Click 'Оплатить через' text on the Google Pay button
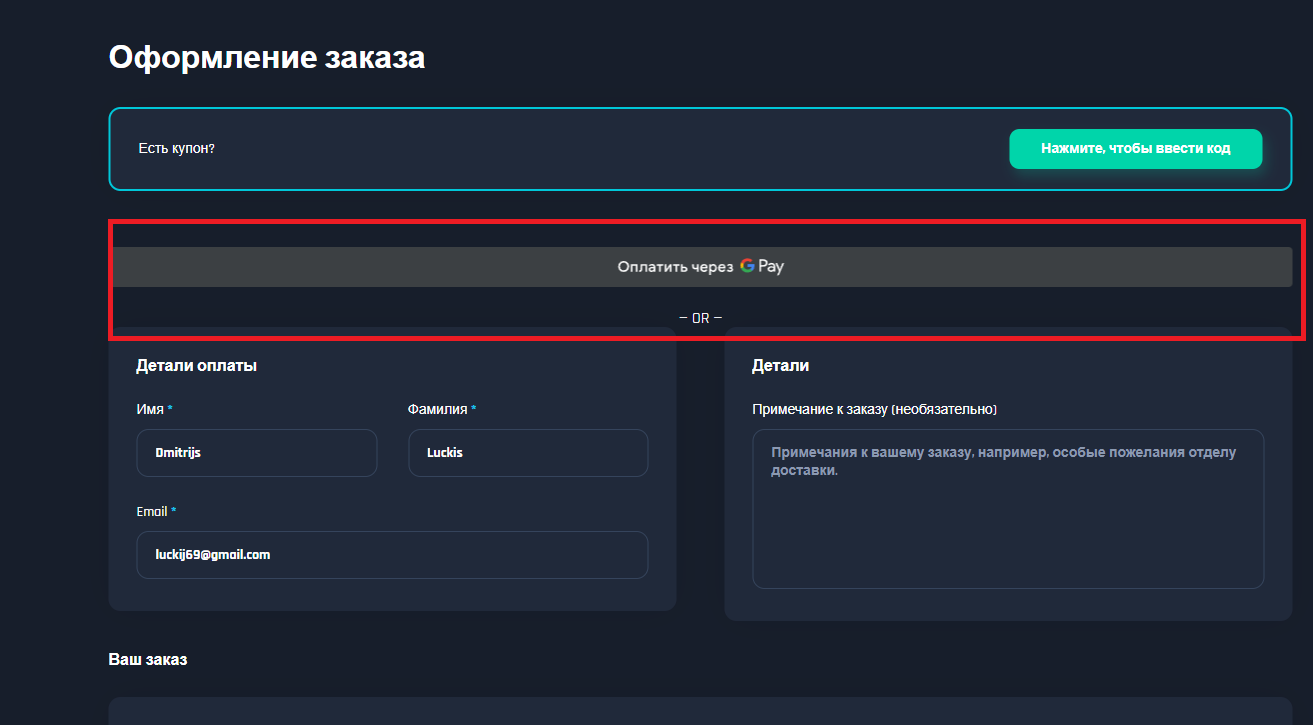 tap(675, 267)
